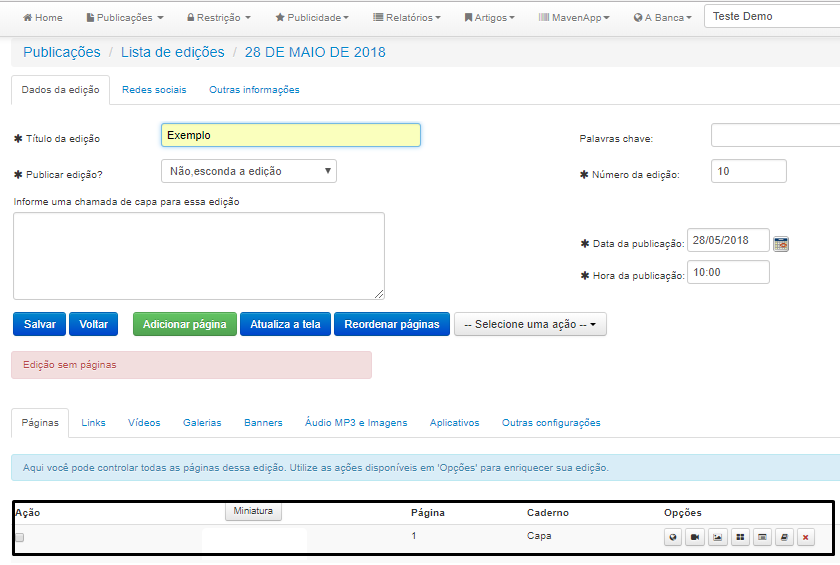The image size is (840, 565).
Task: Click the Capa caderno cell
Action: click(x=539, y=536)
